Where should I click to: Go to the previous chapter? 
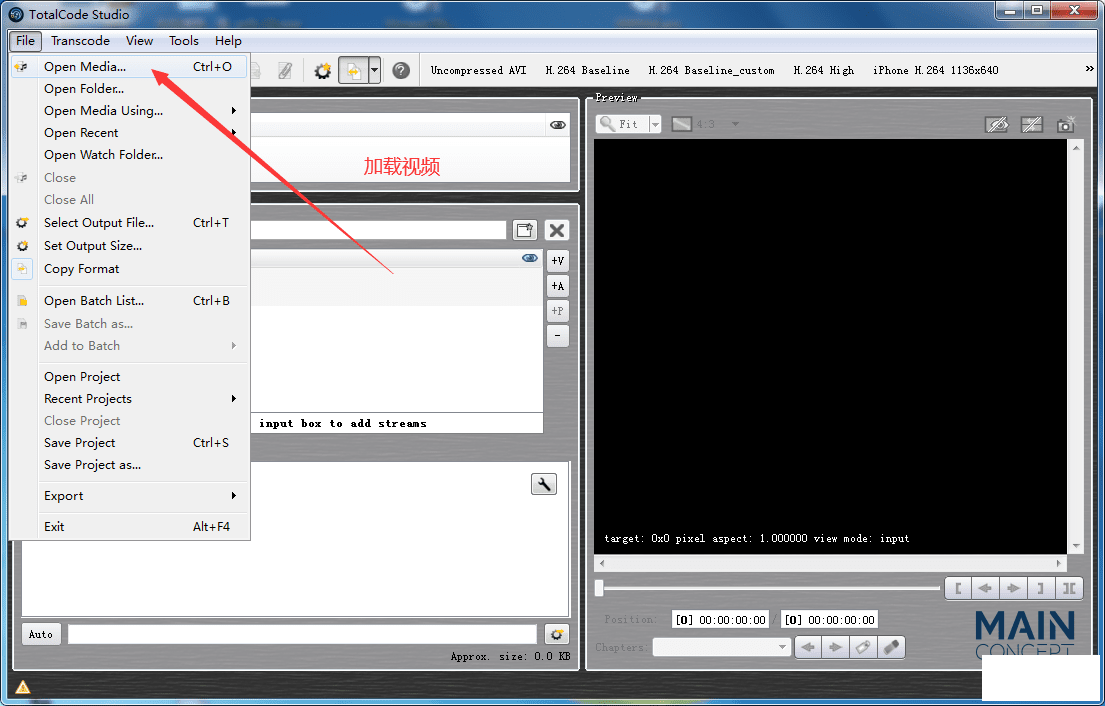pos(808,647)
